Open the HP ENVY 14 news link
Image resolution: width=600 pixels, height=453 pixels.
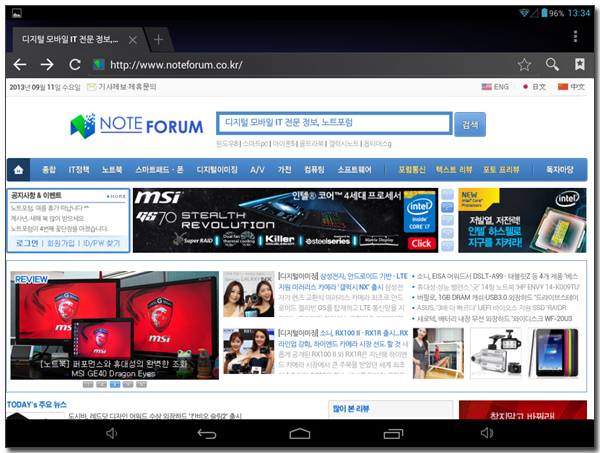coord(498,287)
